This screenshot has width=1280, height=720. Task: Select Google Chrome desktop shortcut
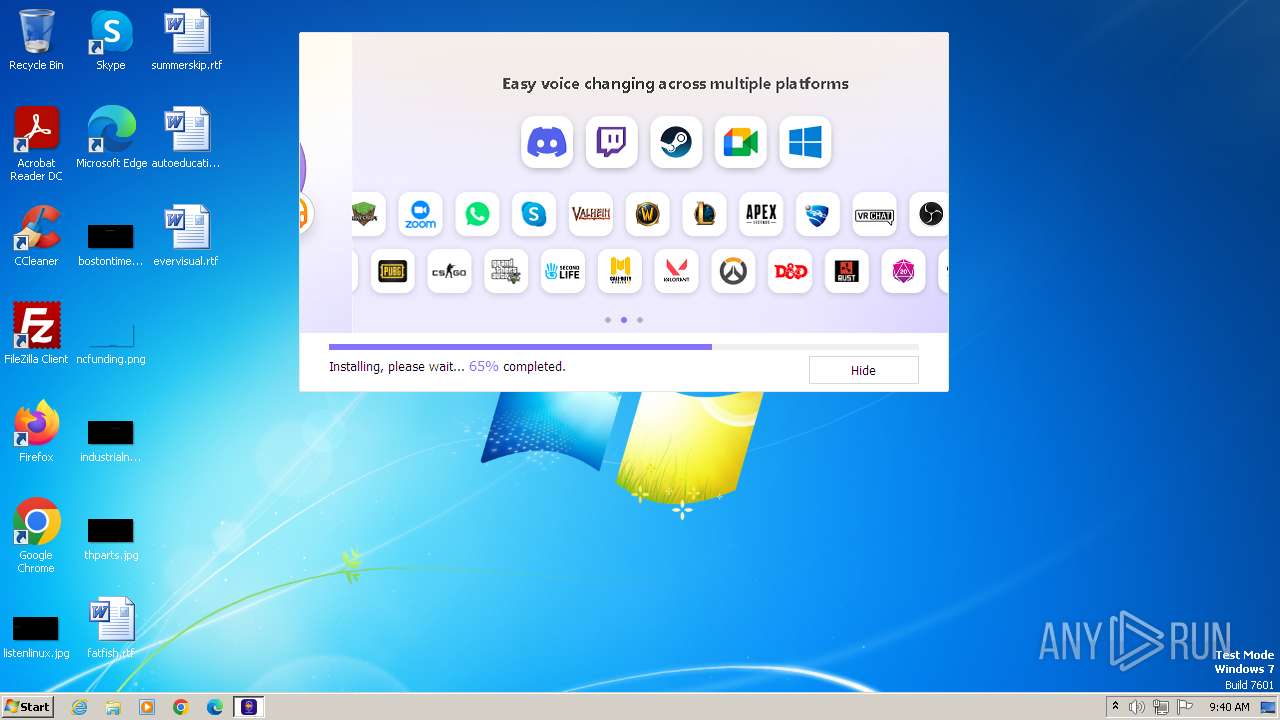tap(36, 536)
